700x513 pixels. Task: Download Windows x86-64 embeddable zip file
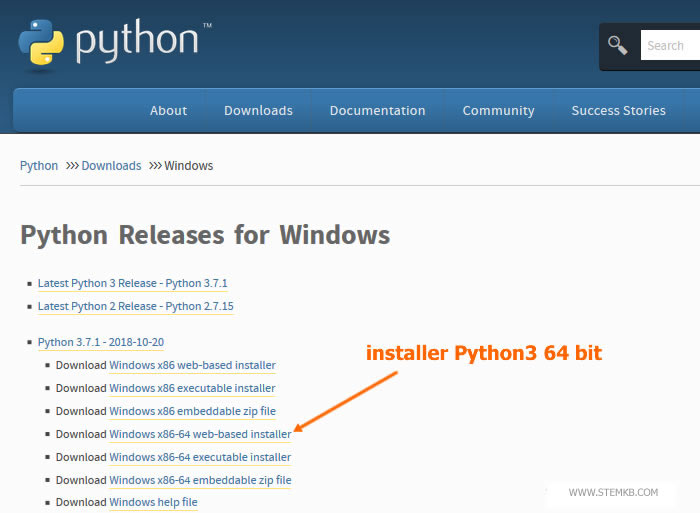200,481
